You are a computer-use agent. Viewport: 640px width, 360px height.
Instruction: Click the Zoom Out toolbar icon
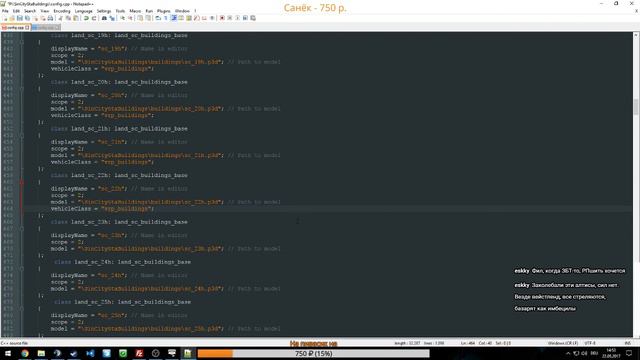(130, 18)
